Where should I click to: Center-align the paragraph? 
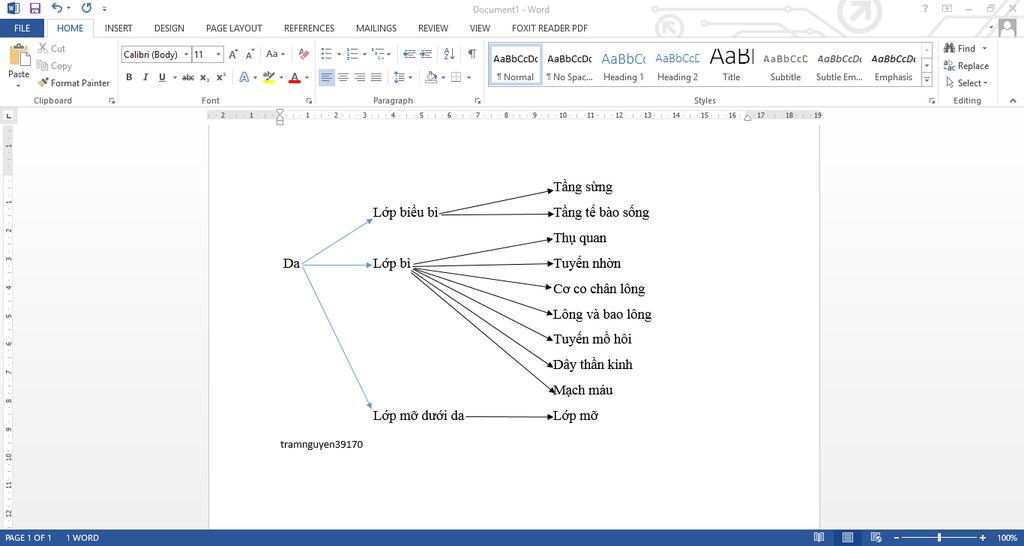click(x=344, y=77)
